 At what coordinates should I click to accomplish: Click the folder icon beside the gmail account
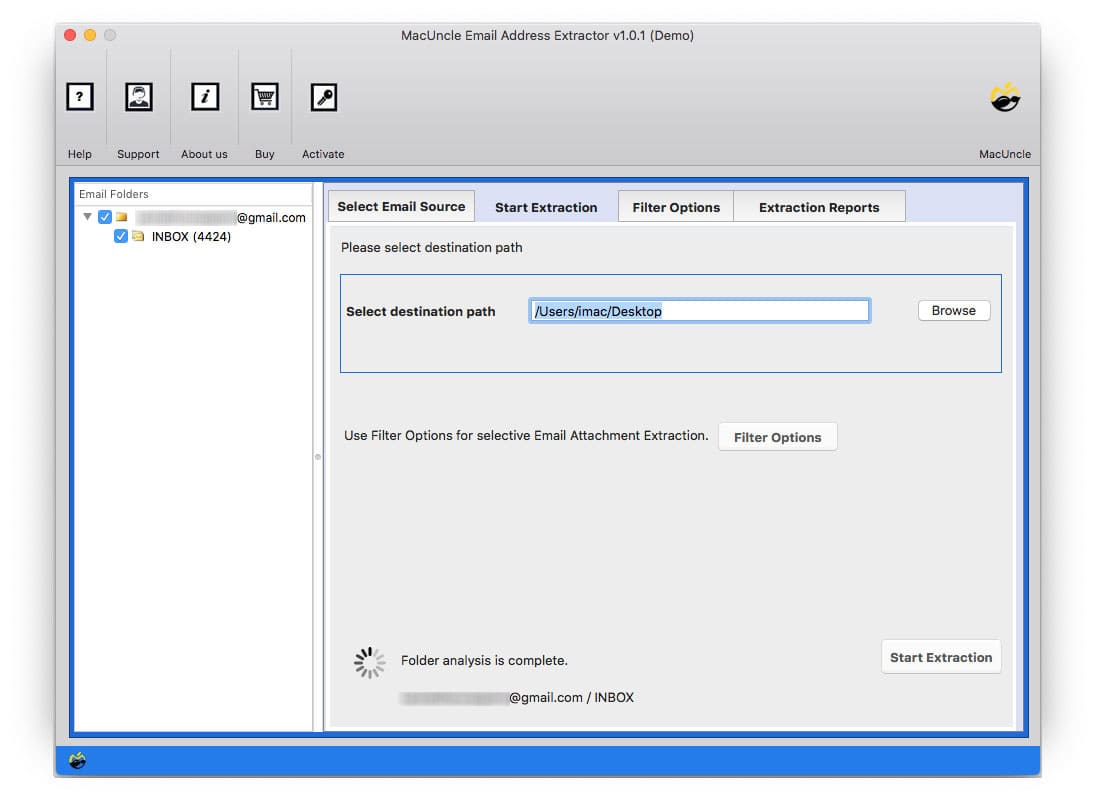pos(122,216)
